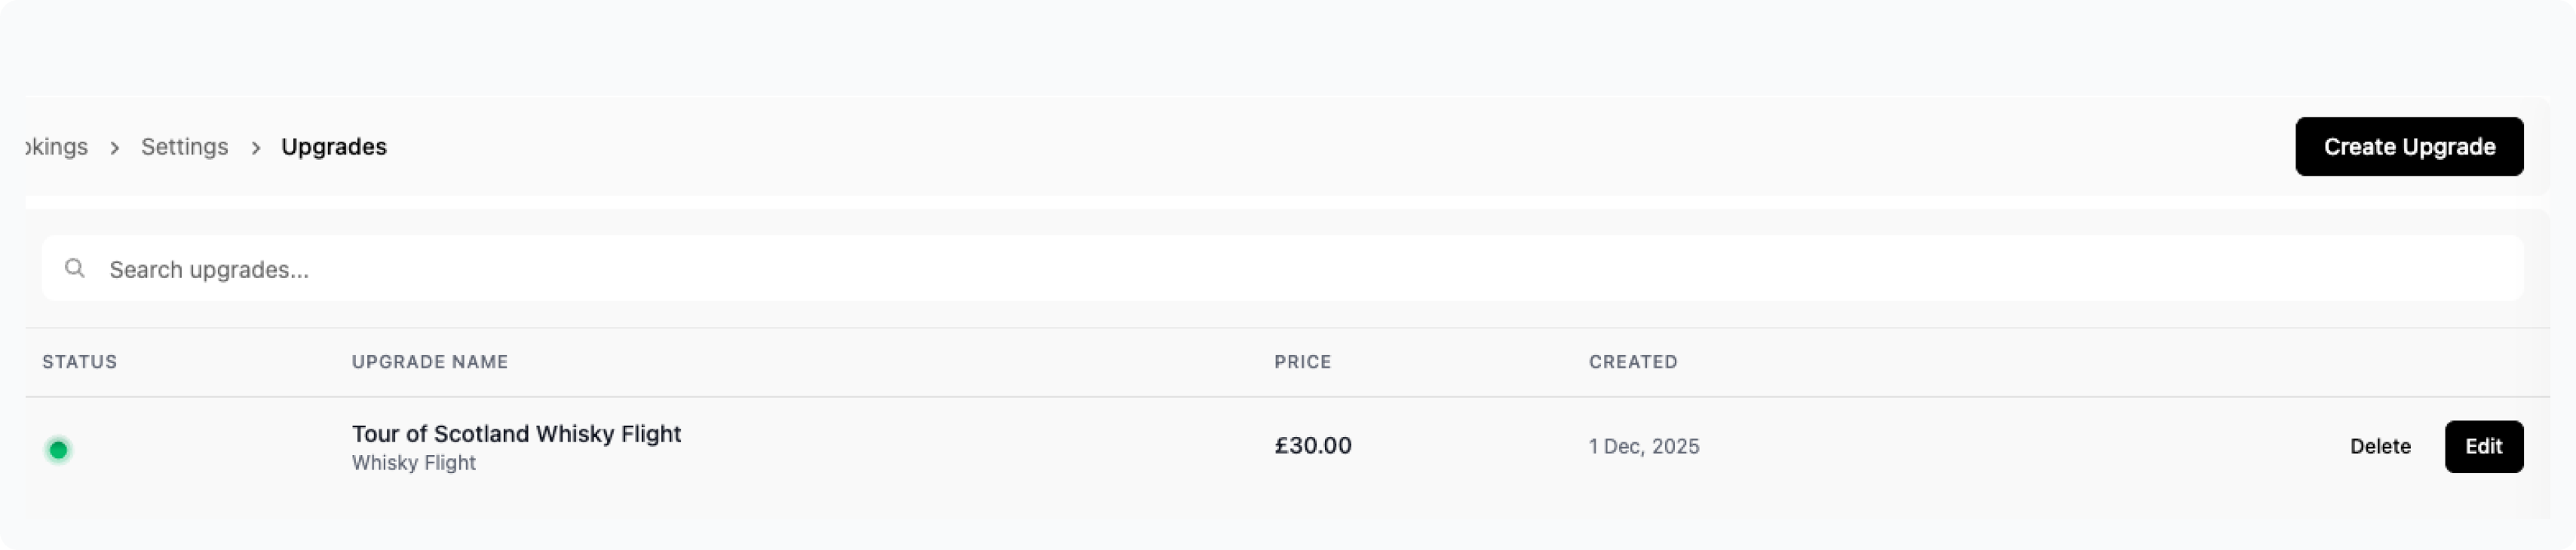Sort by the CREATED column header
Screen dimensions: 2576x550
tap(1633, 362)
